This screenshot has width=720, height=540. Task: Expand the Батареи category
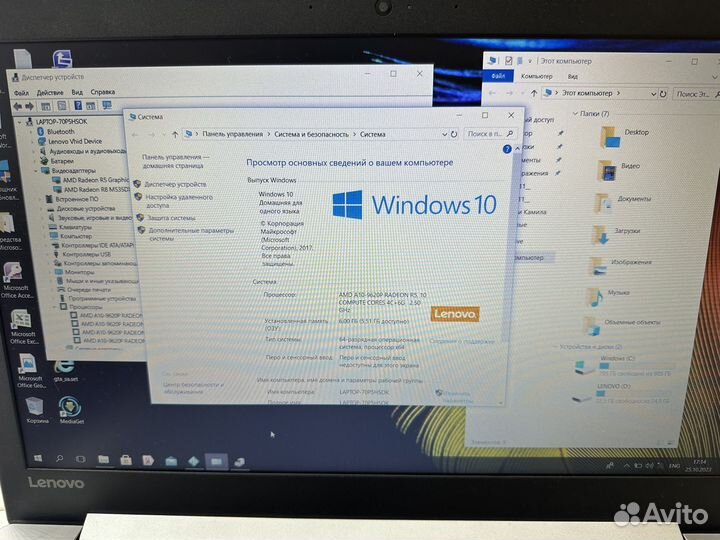pos(35,161)
